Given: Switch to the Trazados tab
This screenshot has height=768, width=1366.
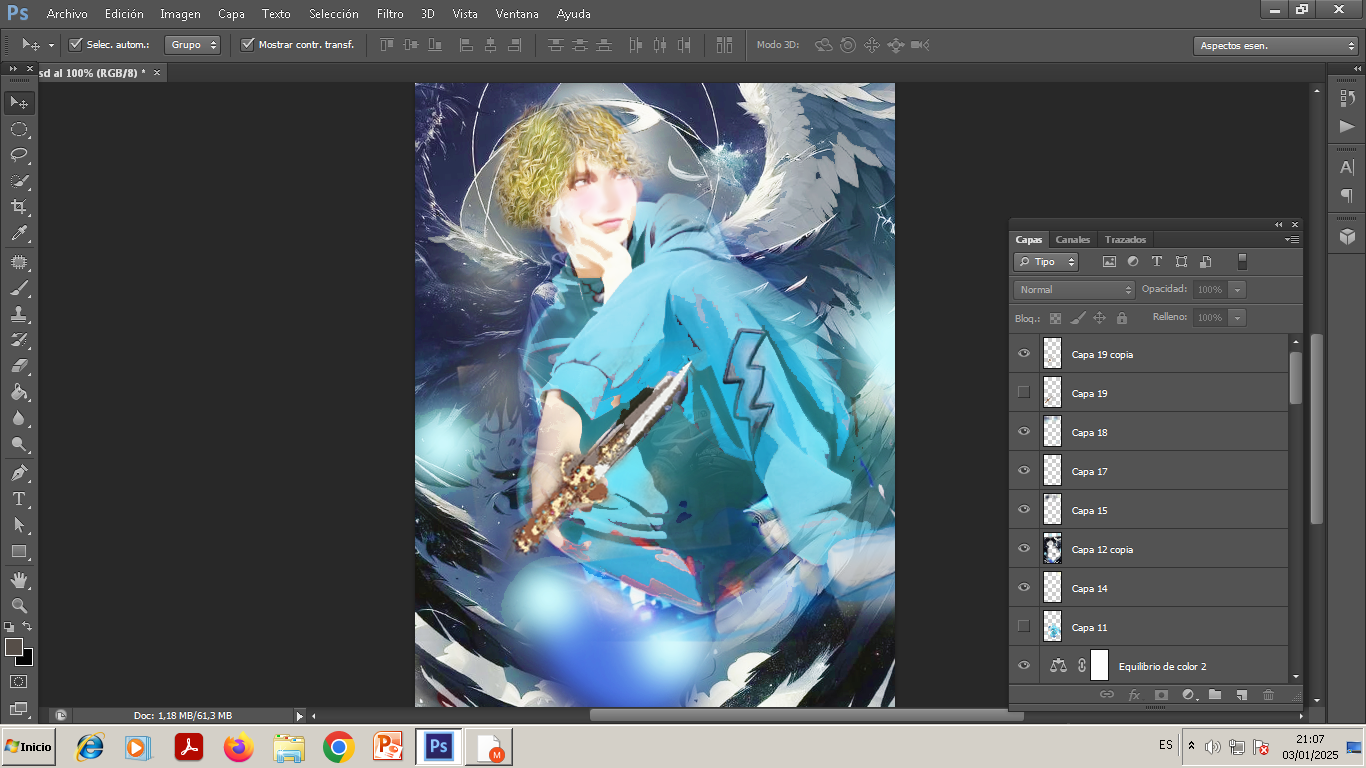Looking at the screenshot, I should point(1125,240).
